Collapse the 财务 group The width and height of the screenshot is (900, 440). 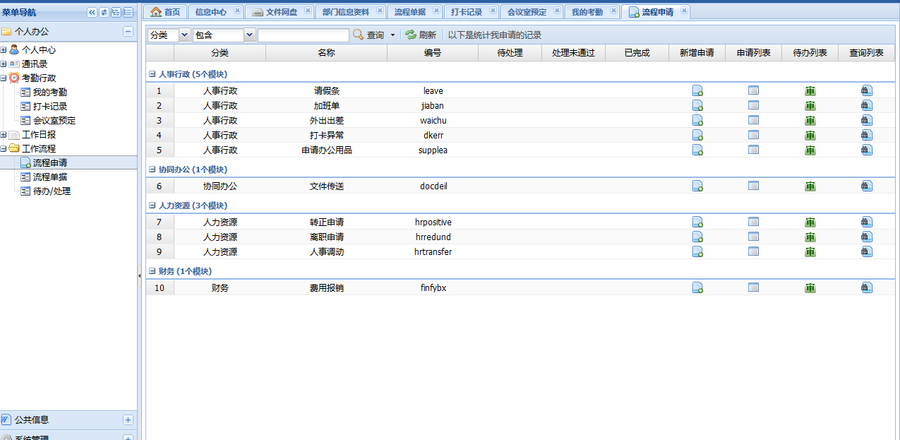(152, 271)
